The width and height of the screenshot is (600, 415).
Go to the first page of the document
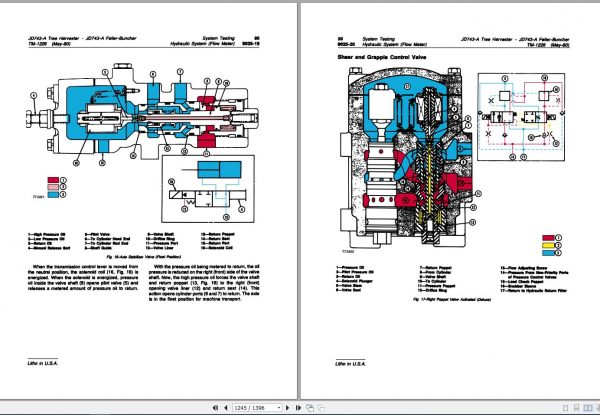[x=215, y=408]
